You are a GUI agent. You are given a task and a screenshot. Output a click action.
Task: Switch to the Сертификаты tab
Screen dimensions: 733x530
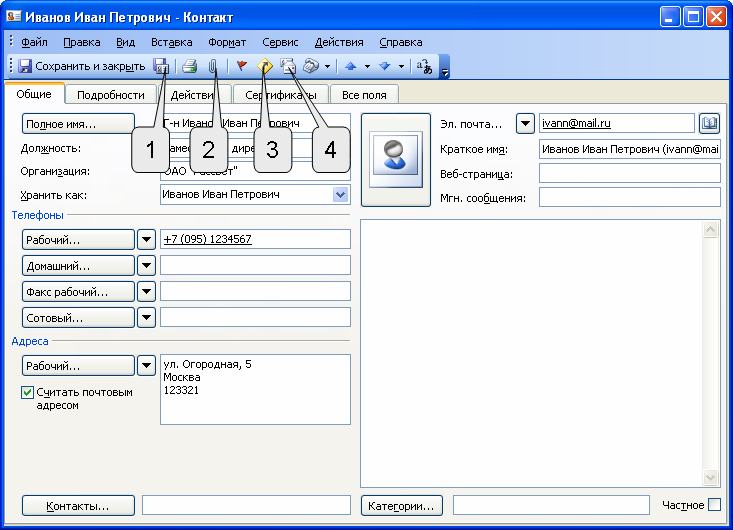(280, 95)
